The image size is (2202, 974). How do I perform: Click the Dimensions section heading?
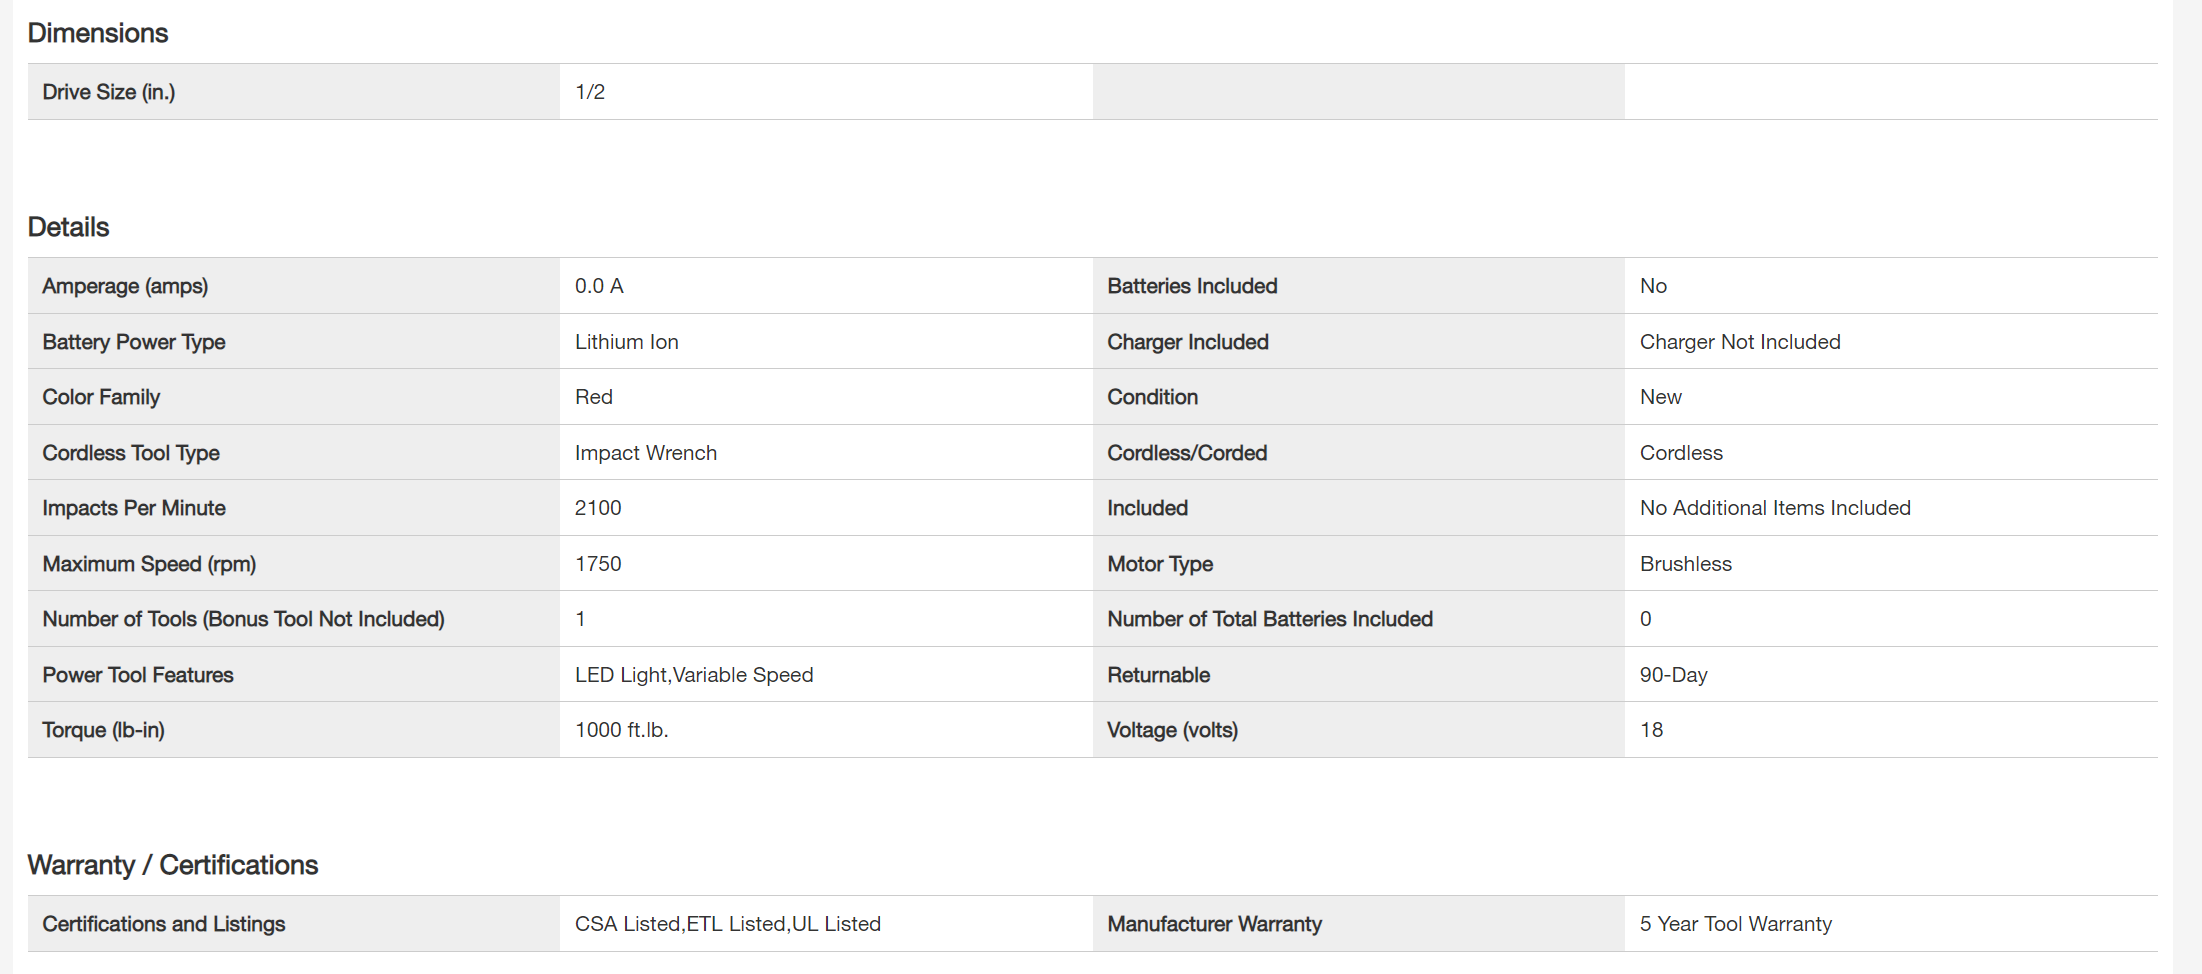[97, 33]
